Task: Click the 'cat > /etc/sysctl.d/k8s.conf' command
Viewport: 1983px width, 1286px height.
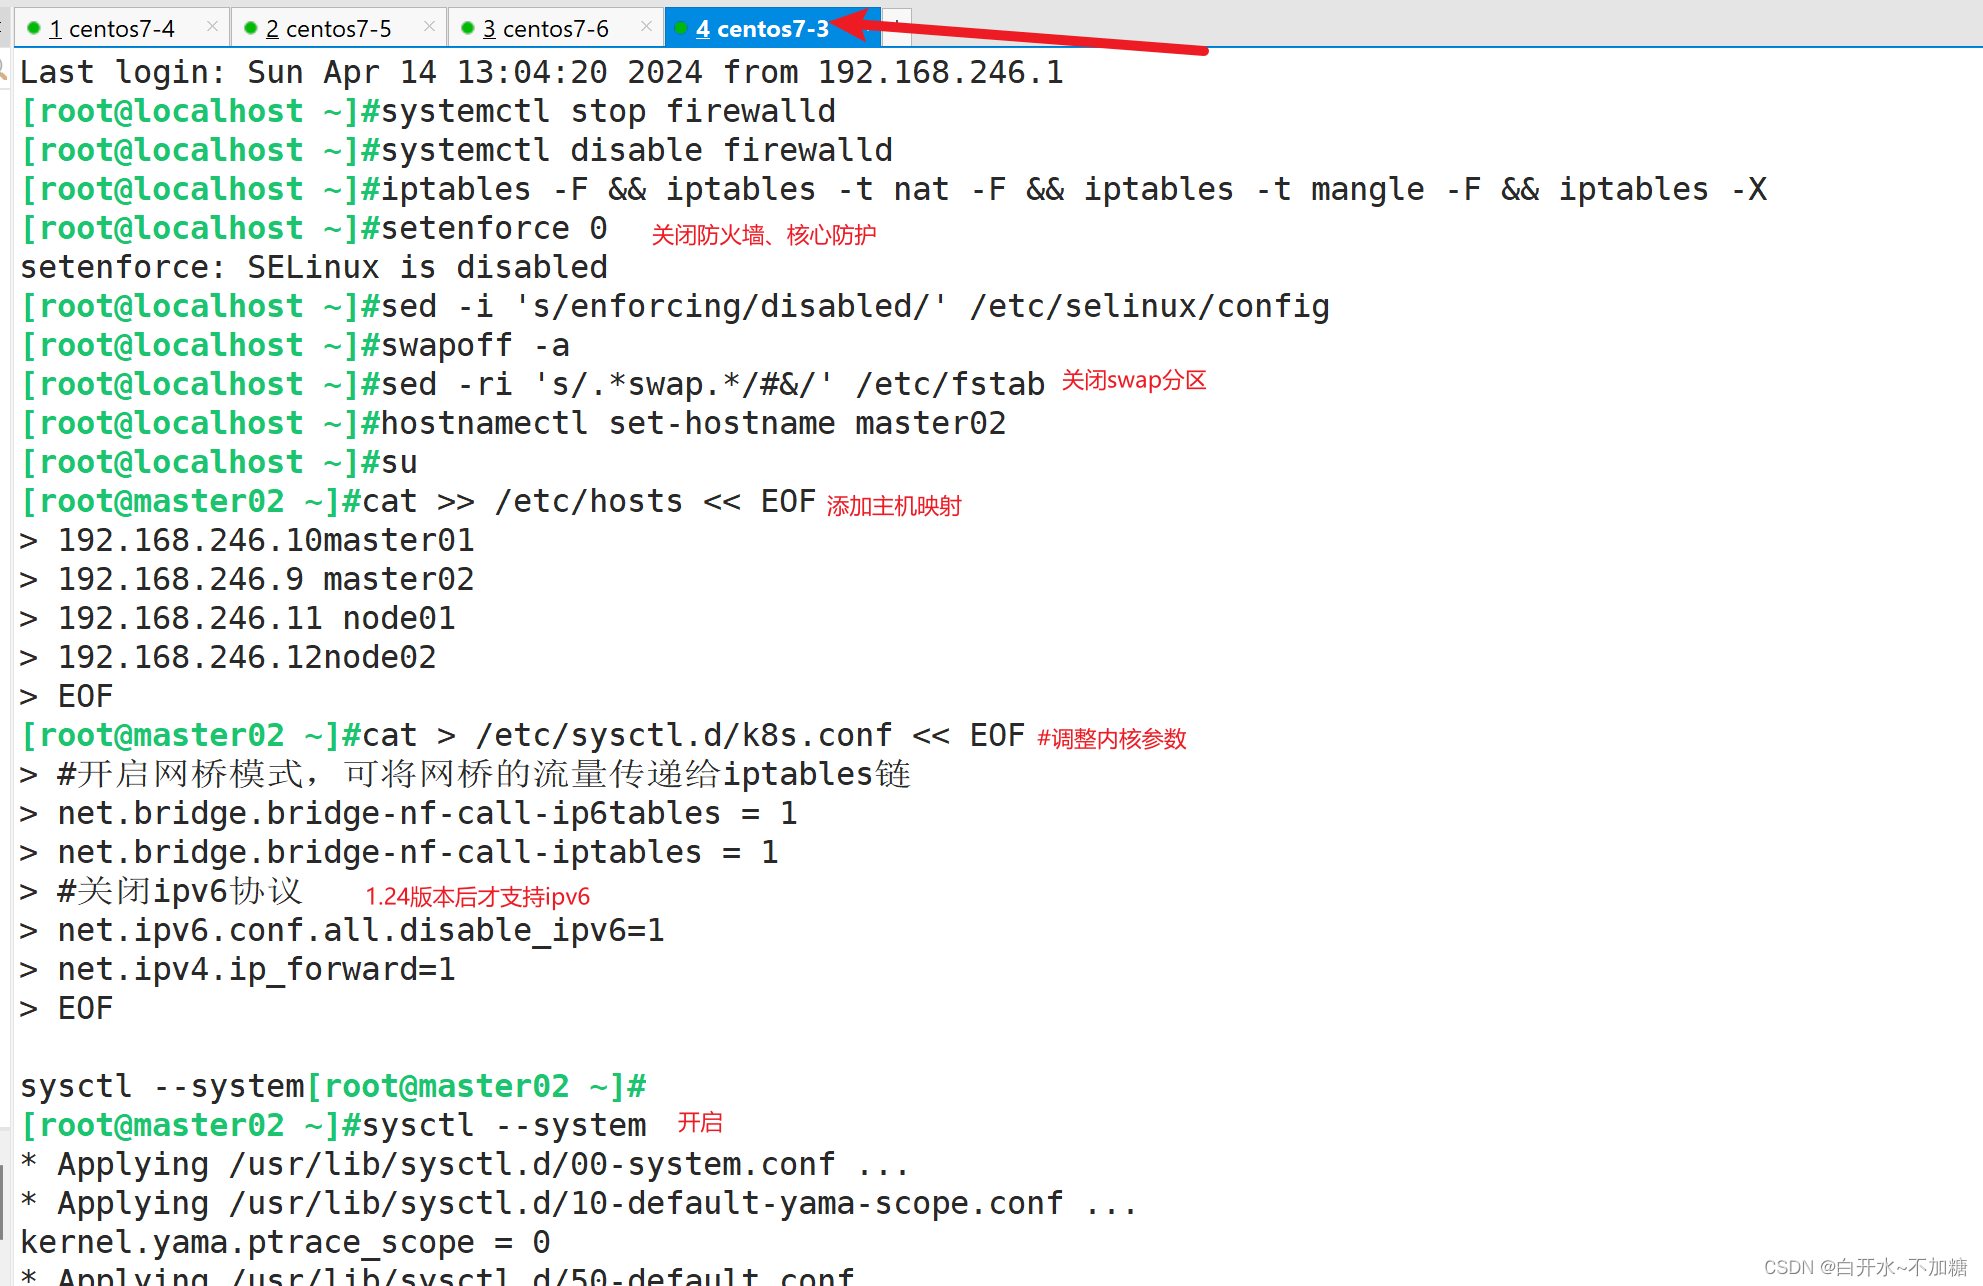Action: coord(523,735)
